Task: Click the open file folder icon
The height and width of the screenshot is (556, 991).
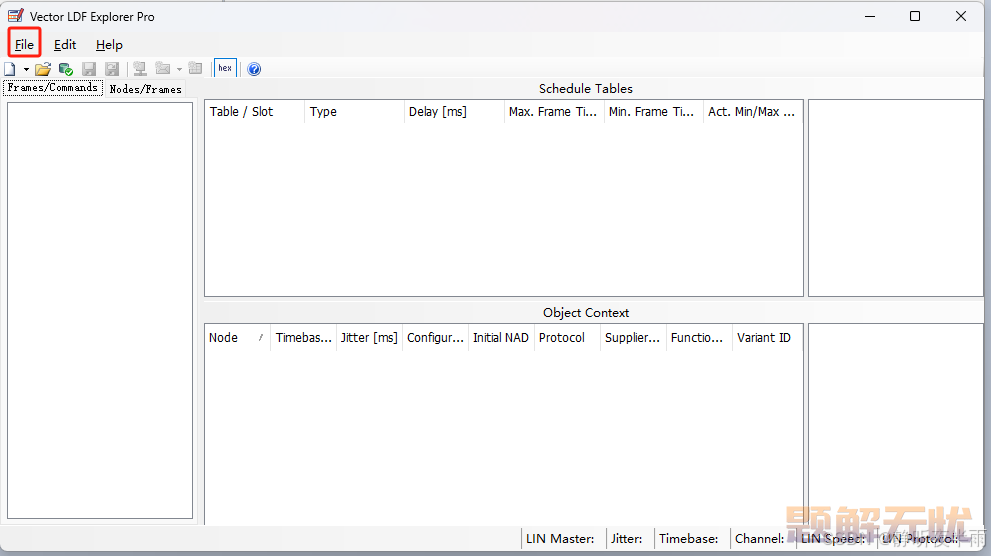Action: click(43, 69)
